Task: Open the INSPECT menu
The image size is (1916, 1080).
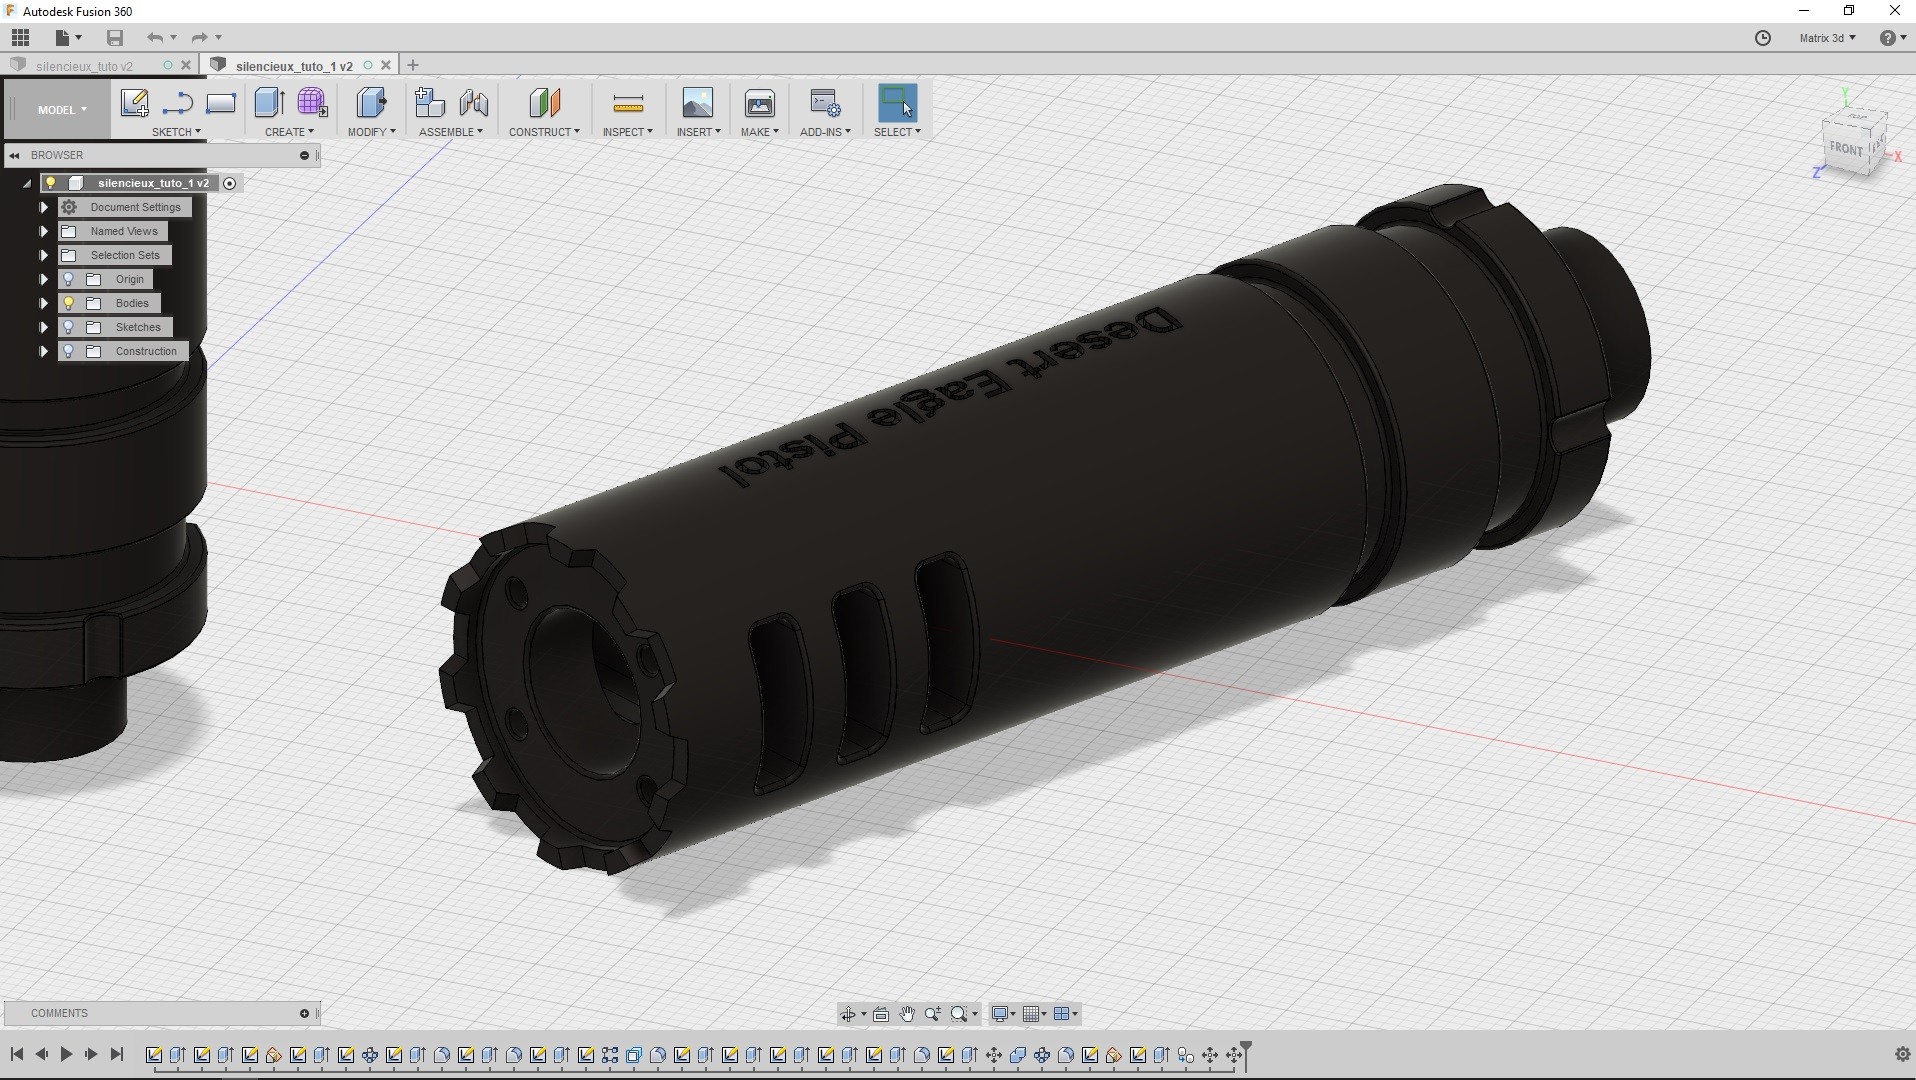Action: (628, 132)
